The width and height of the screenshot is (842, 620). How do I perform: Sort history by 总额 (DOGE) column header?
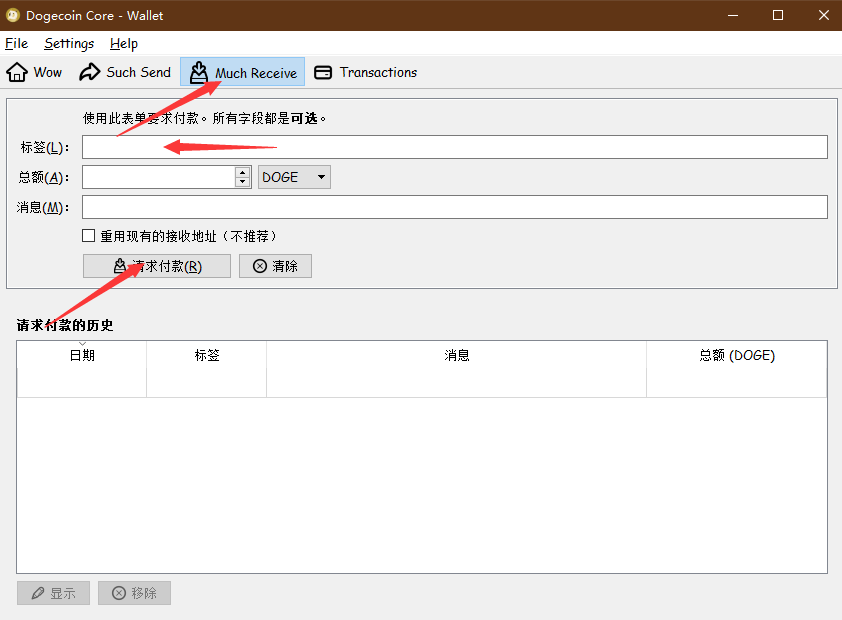(x=736, y=356)
